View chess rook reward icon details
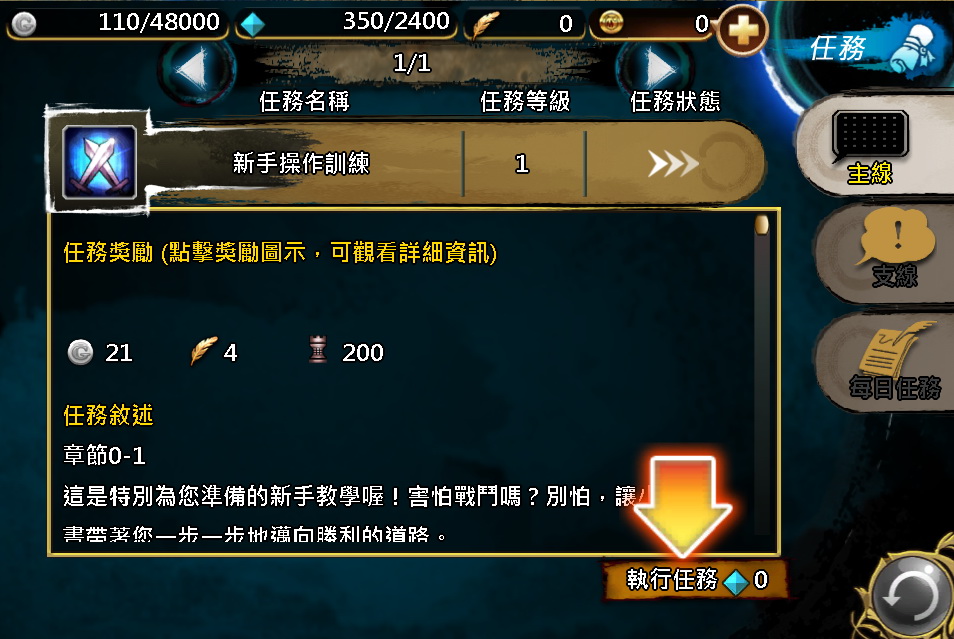This screenshot has height=639, width=954. coord(318,351)
